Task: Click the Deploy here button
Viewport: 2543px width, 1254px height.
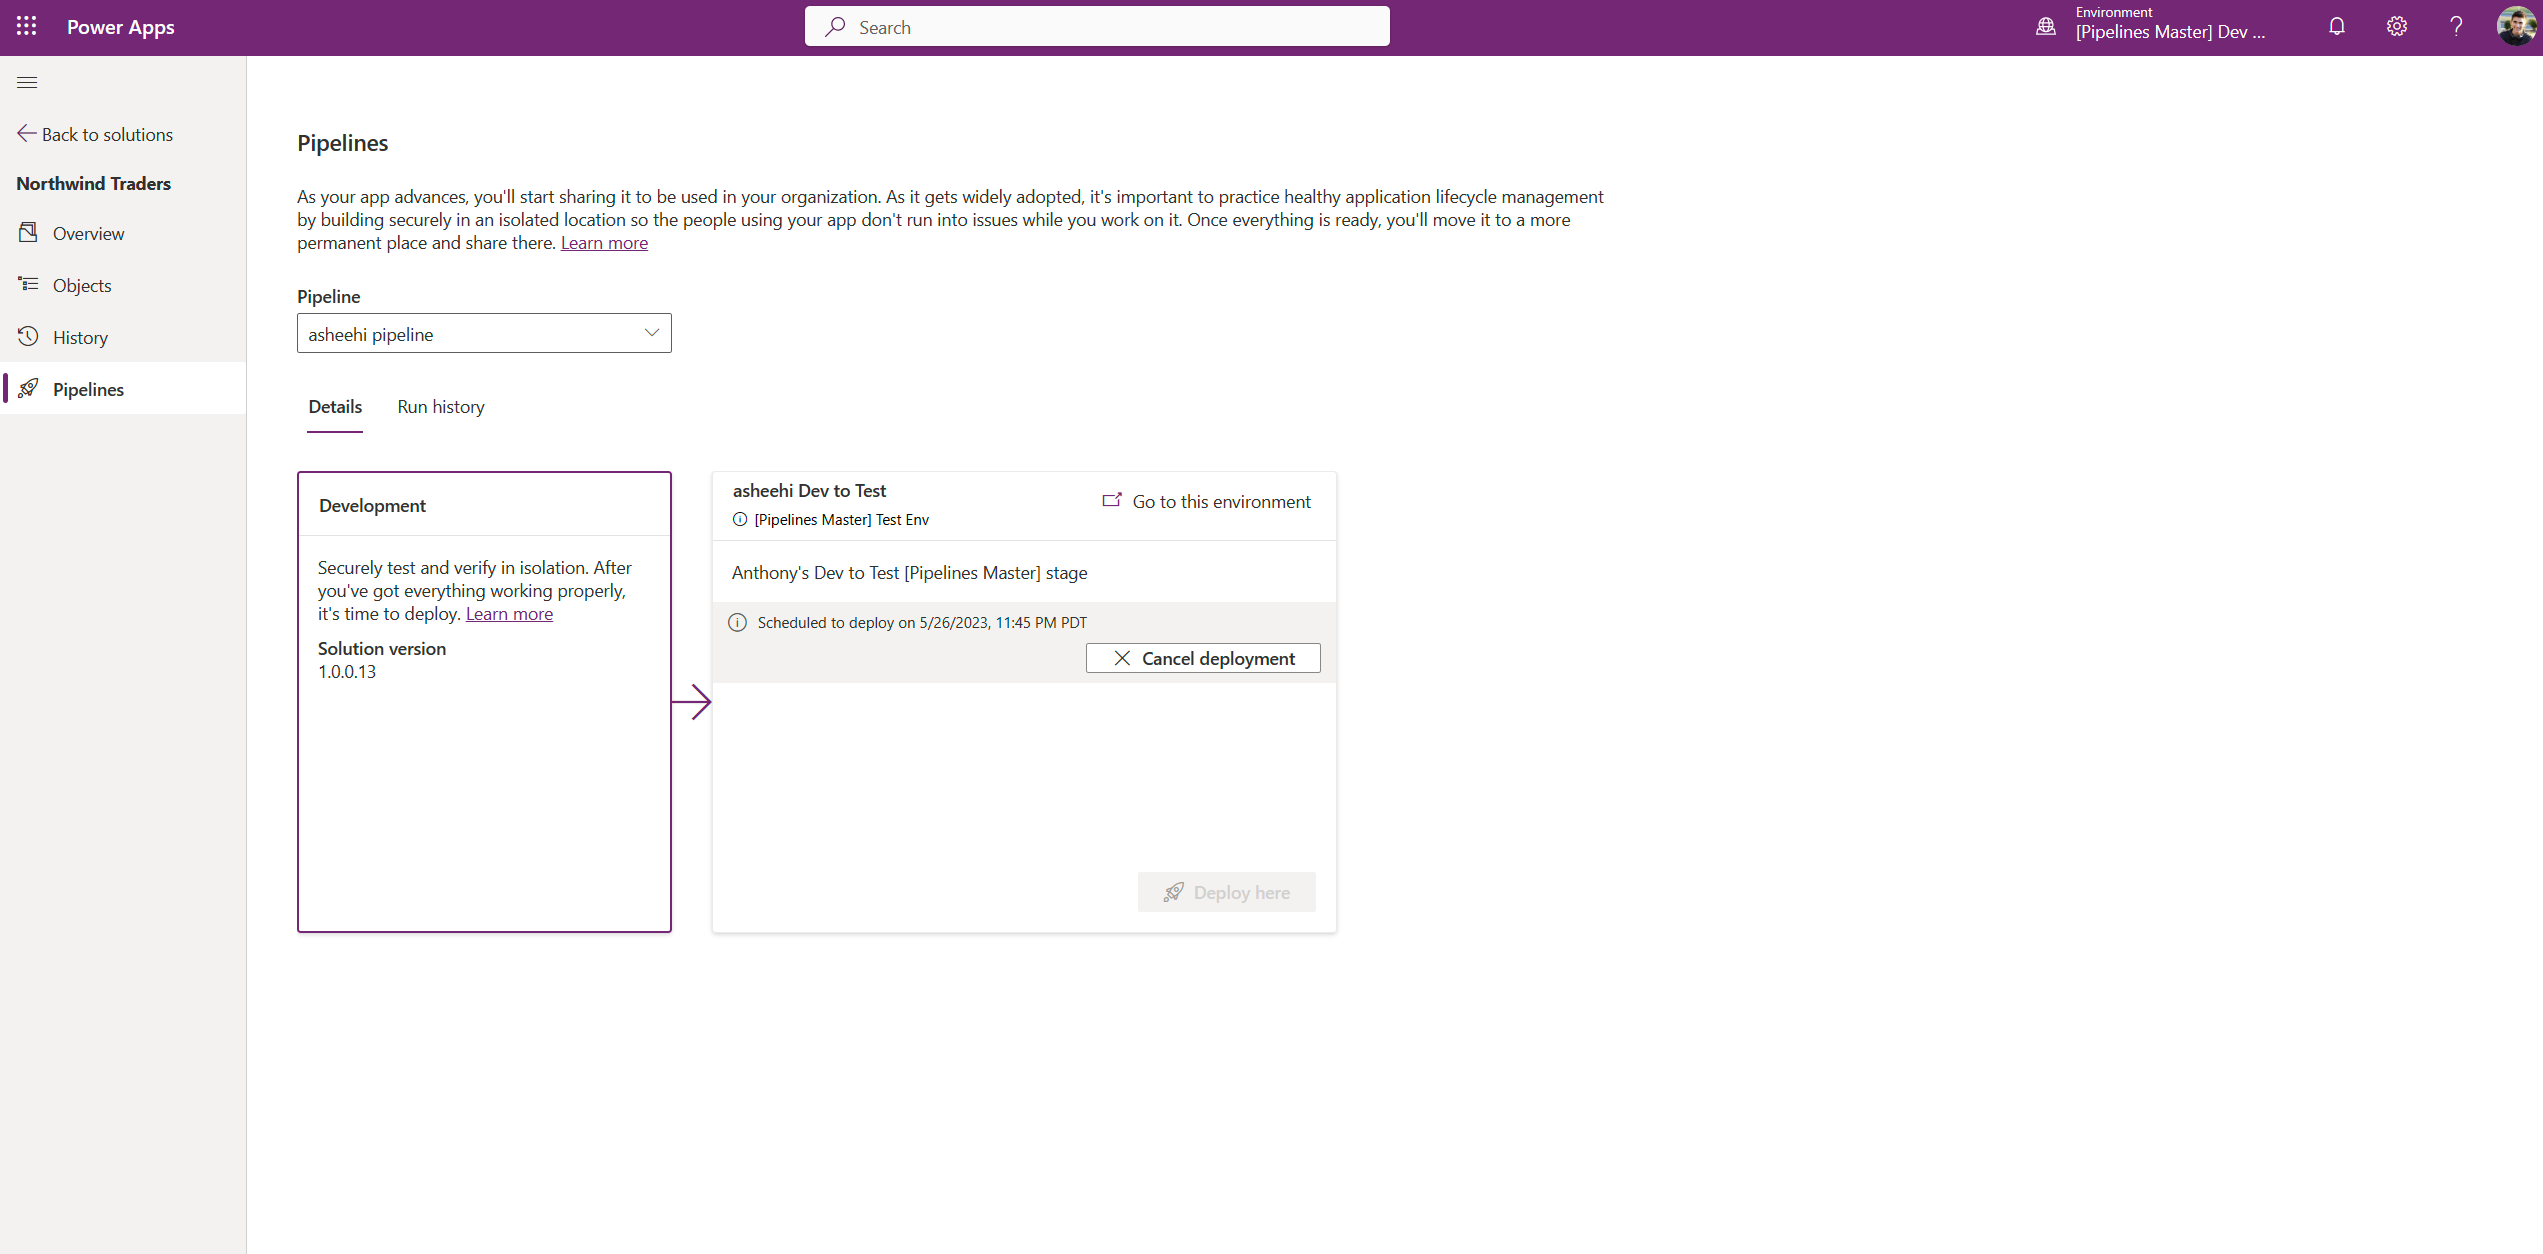Action: [x=1226, y=892]
